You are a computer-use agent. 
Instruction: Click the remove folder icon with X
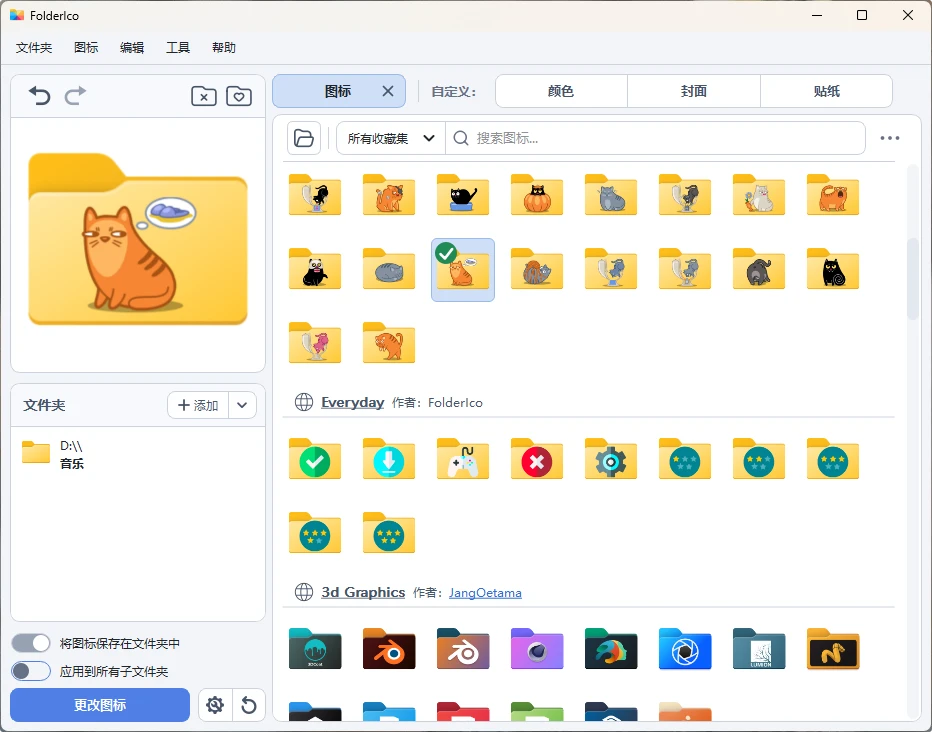[204, 96]
